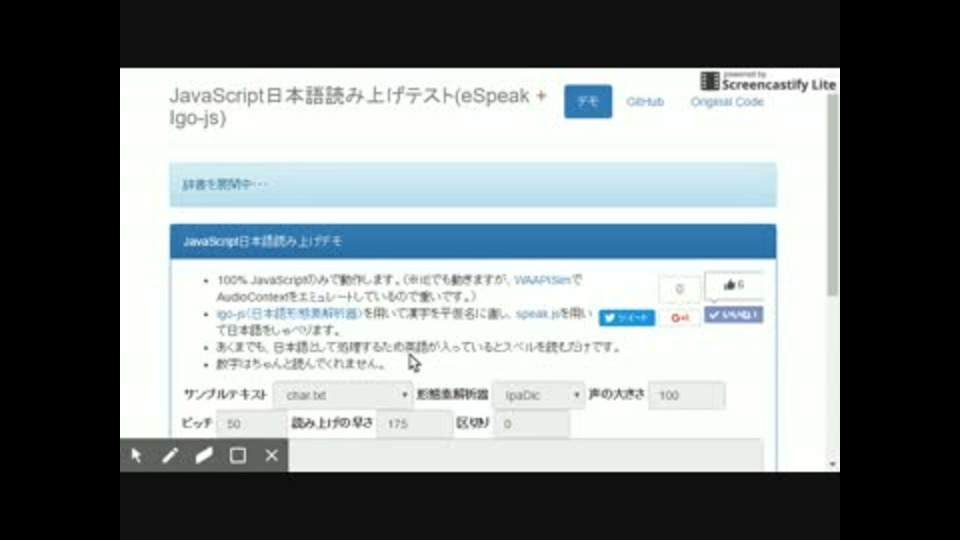Click the thumbs-up like count button
960x540 pixels.
click(733, 285)
